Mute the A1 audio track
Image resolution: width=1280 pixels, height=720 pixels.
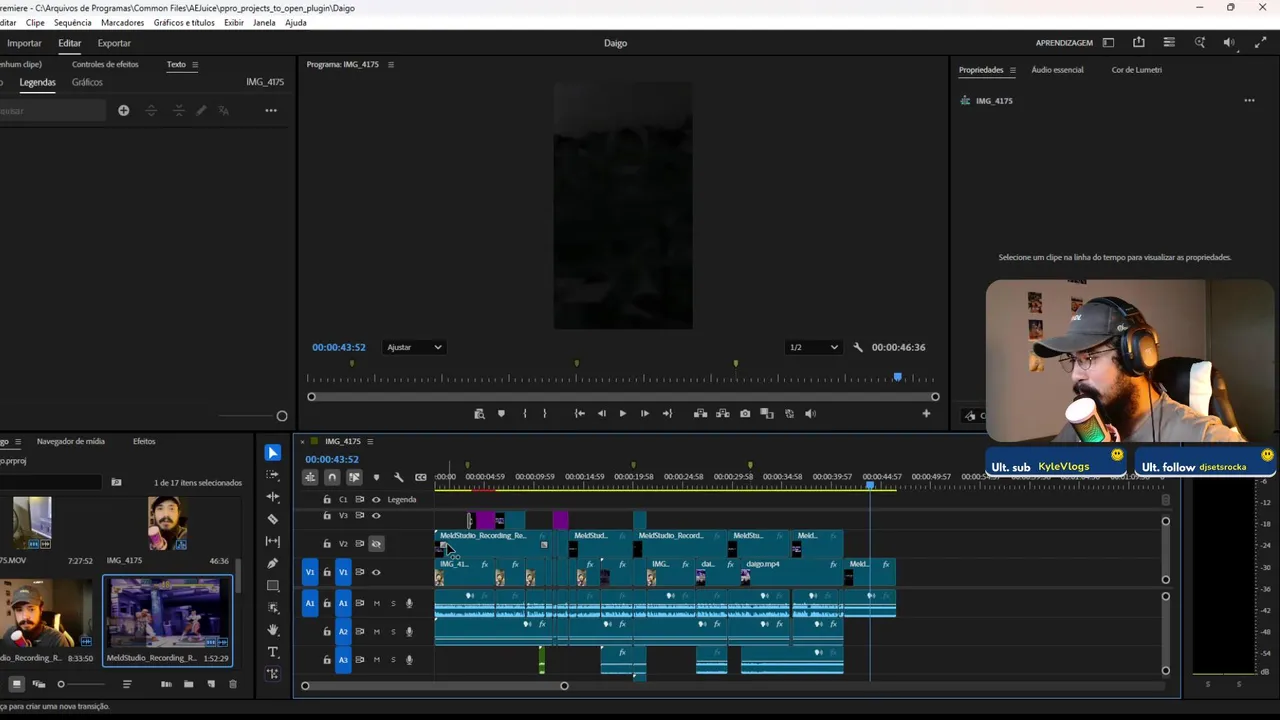click(x=376, y=603)
